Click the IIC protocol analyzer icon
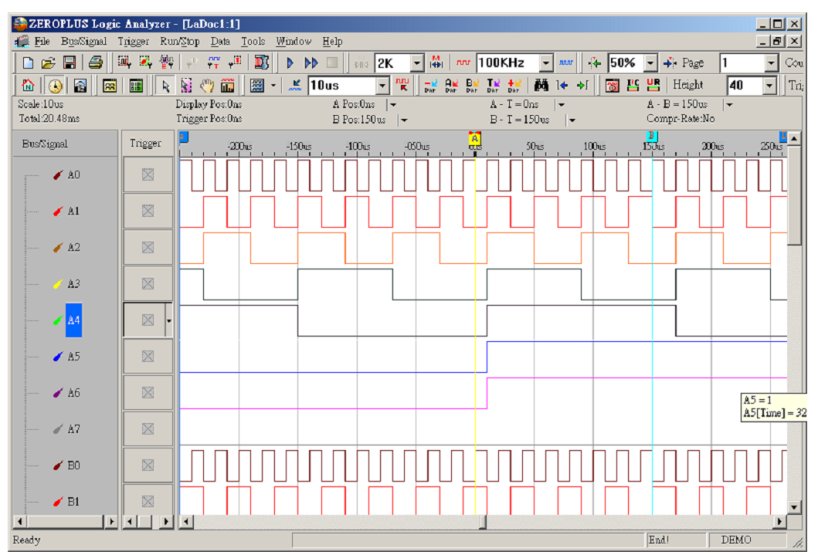 pos(633,85)
